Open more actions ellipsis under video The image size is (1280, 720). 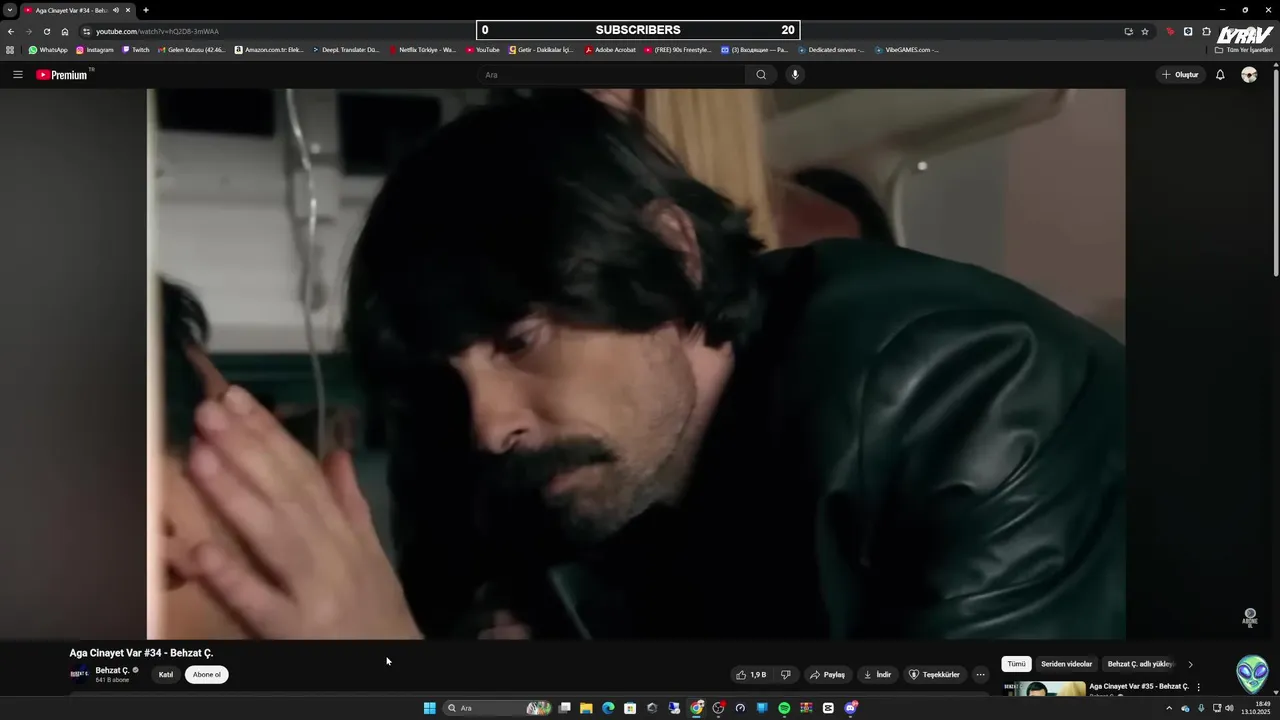[980, 675]
